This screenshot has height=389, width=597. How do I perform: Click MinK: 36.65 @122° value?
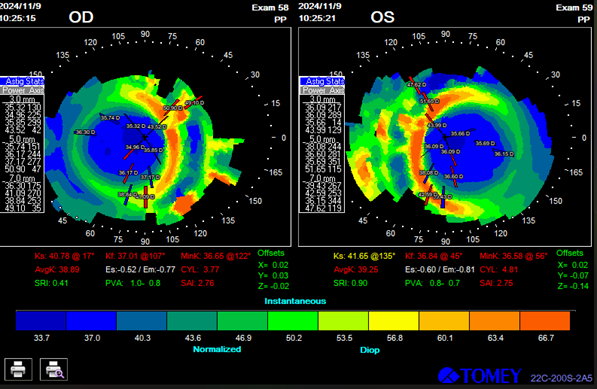tap(216, 256)
